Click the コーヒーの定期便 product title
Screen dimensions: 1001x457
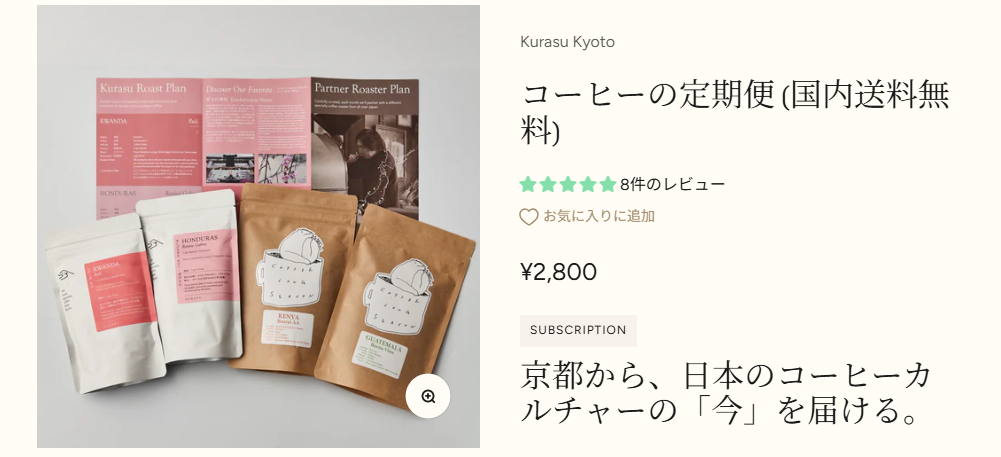[734, 114]
